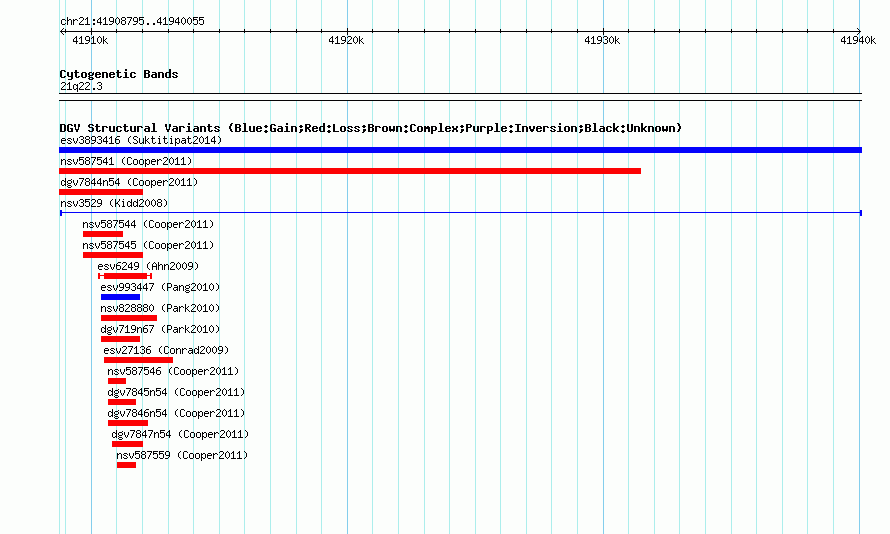Viewport: 890px width, 534px height.
Task: Open nsv587559 (Cooper2011) label
Action: pos(182,455)
